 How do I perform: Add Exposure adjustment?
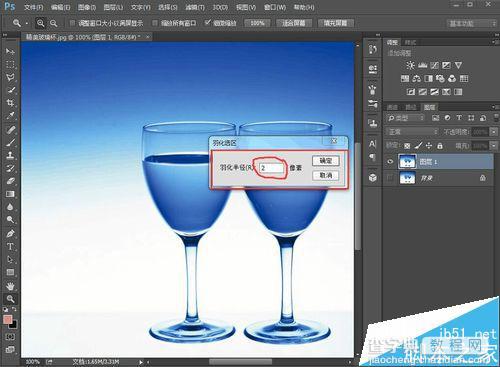pos(446,65)
